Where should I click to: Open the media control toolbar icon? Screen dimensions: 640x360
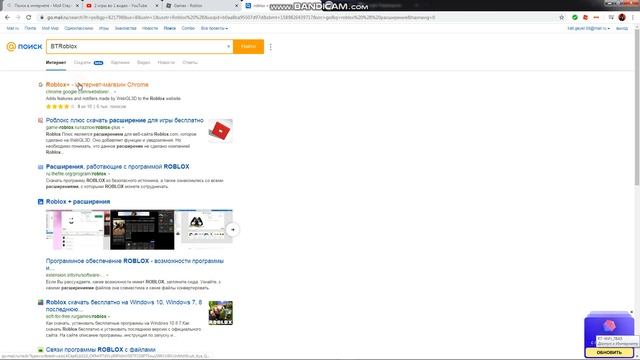pos(611,18)
